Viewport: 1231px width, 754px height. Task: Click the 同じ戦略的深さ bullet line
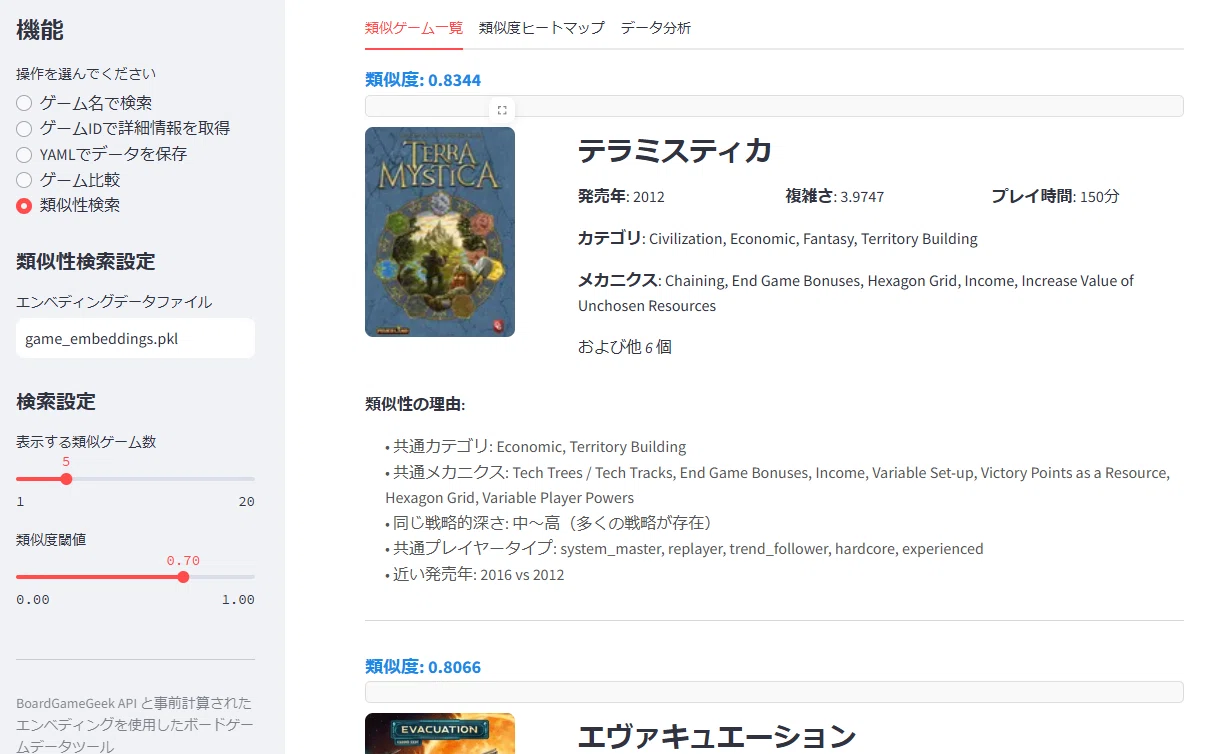pos(551,523)
